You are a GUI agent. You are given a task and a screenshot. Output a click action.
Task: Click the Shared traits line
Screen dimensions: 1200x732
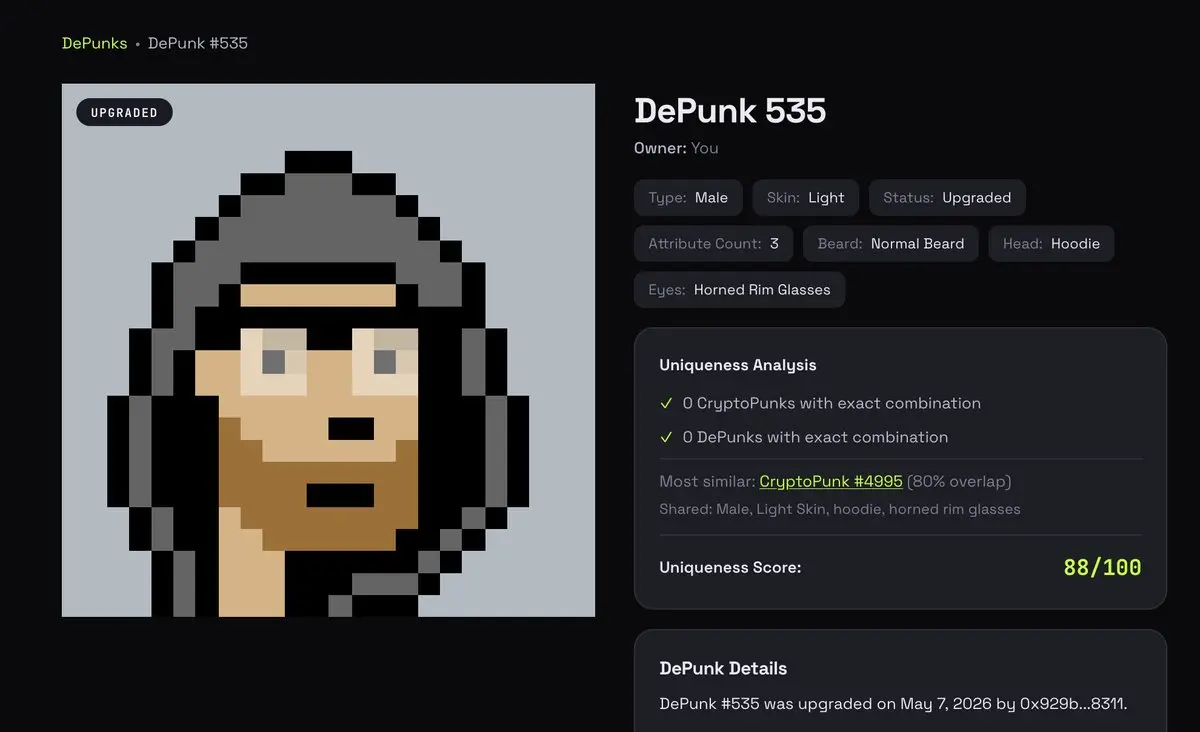pyautogui.click(x=840, y=509)
